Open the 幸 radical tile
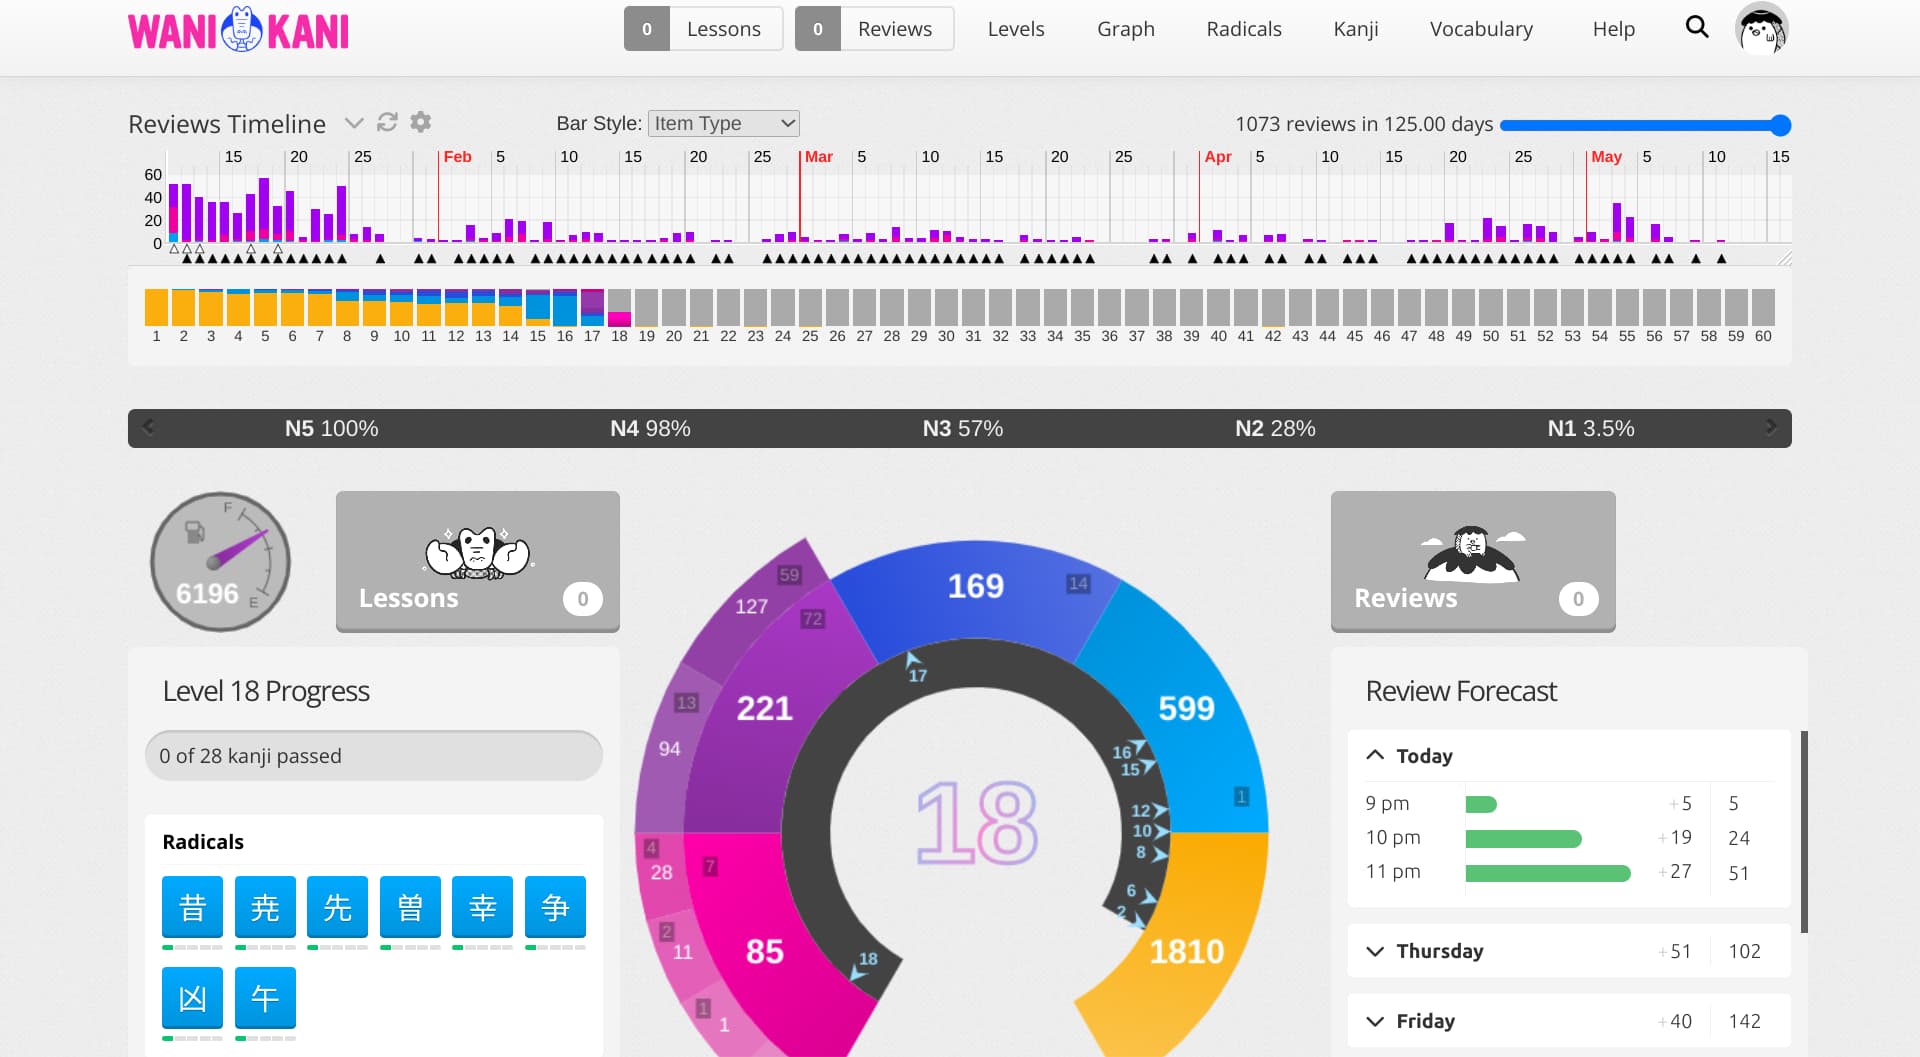This screenshot has width=1920, height=1057. 482,906
